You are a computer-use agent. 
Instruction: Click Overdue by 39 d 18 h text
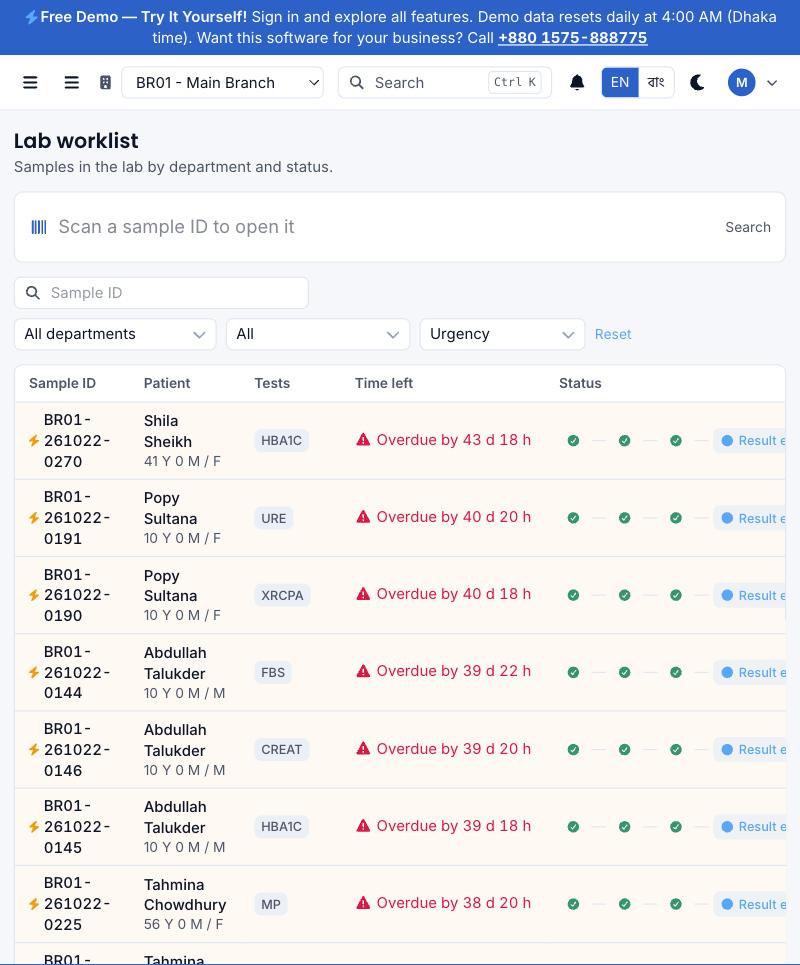[x=454, y=825]
